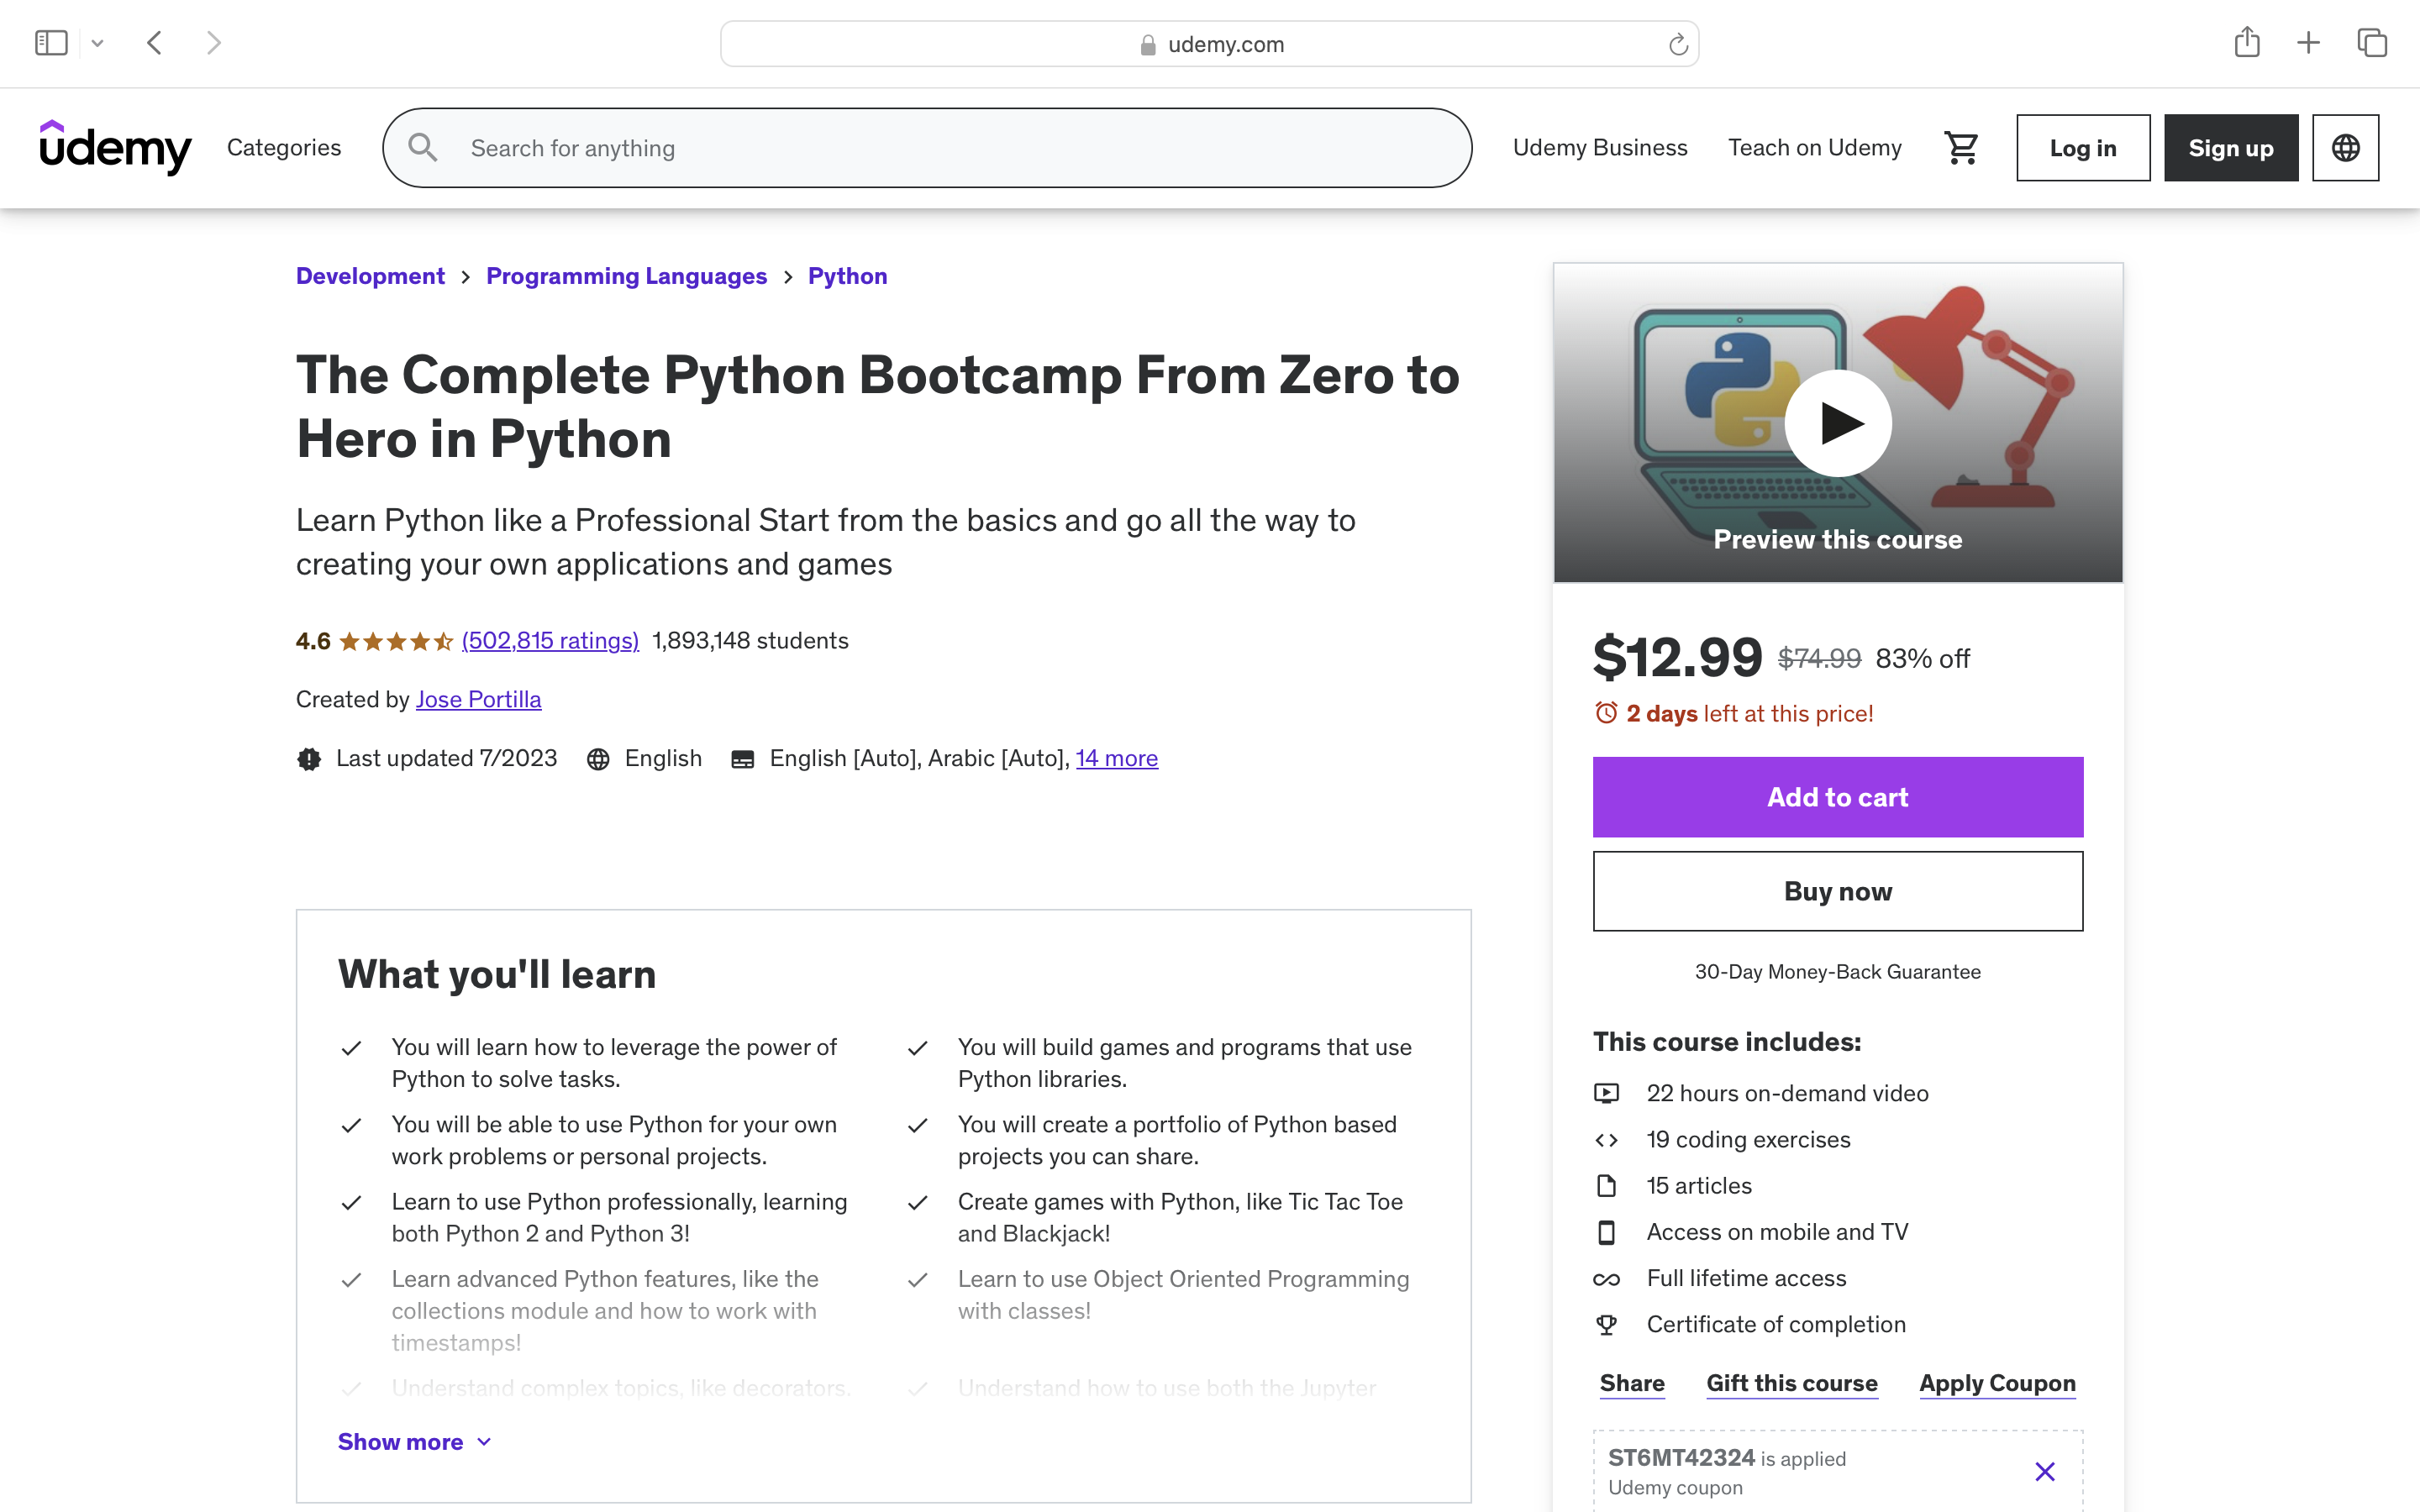Viewport: 2420px width, 1512px height.
Task: Play the course preview video
Action: [x=1837, y=423]
